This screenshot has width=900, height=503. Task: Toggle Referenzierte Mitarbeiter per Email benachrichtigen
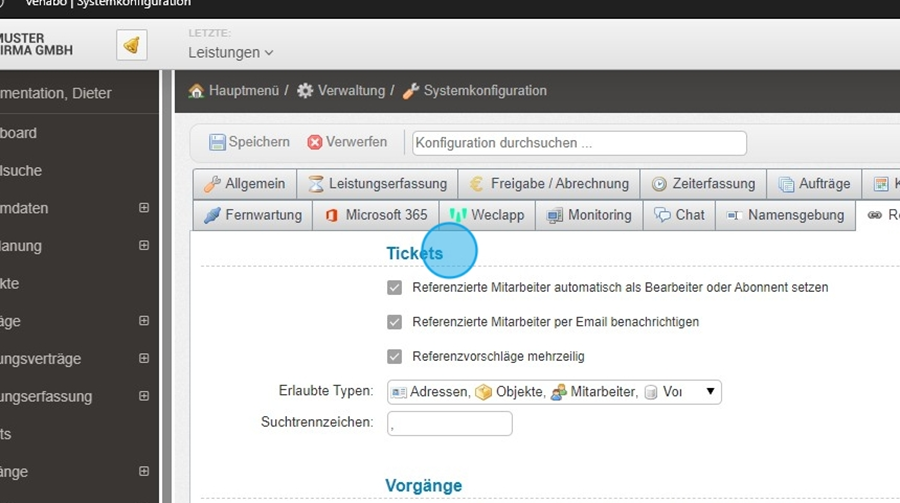(394, 322)
